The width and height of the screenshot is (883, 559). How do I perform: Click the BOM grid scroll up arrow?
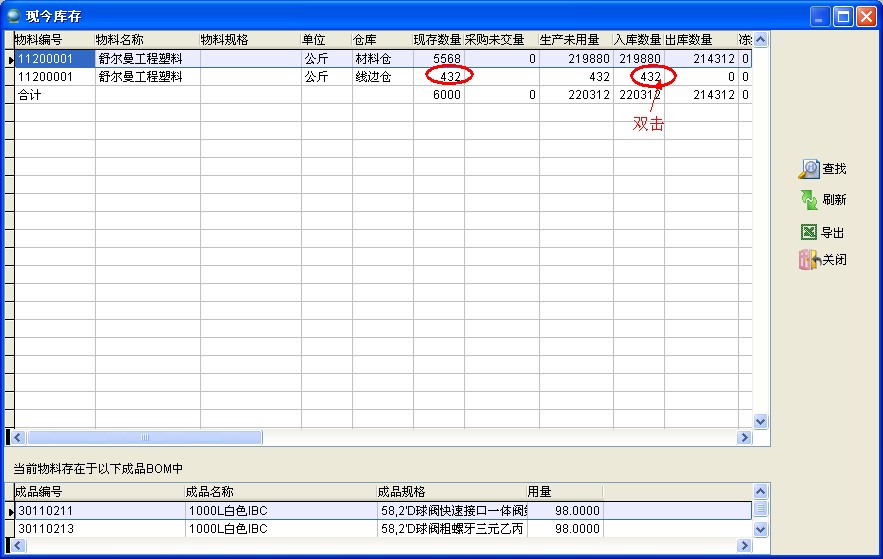[760, 491]
